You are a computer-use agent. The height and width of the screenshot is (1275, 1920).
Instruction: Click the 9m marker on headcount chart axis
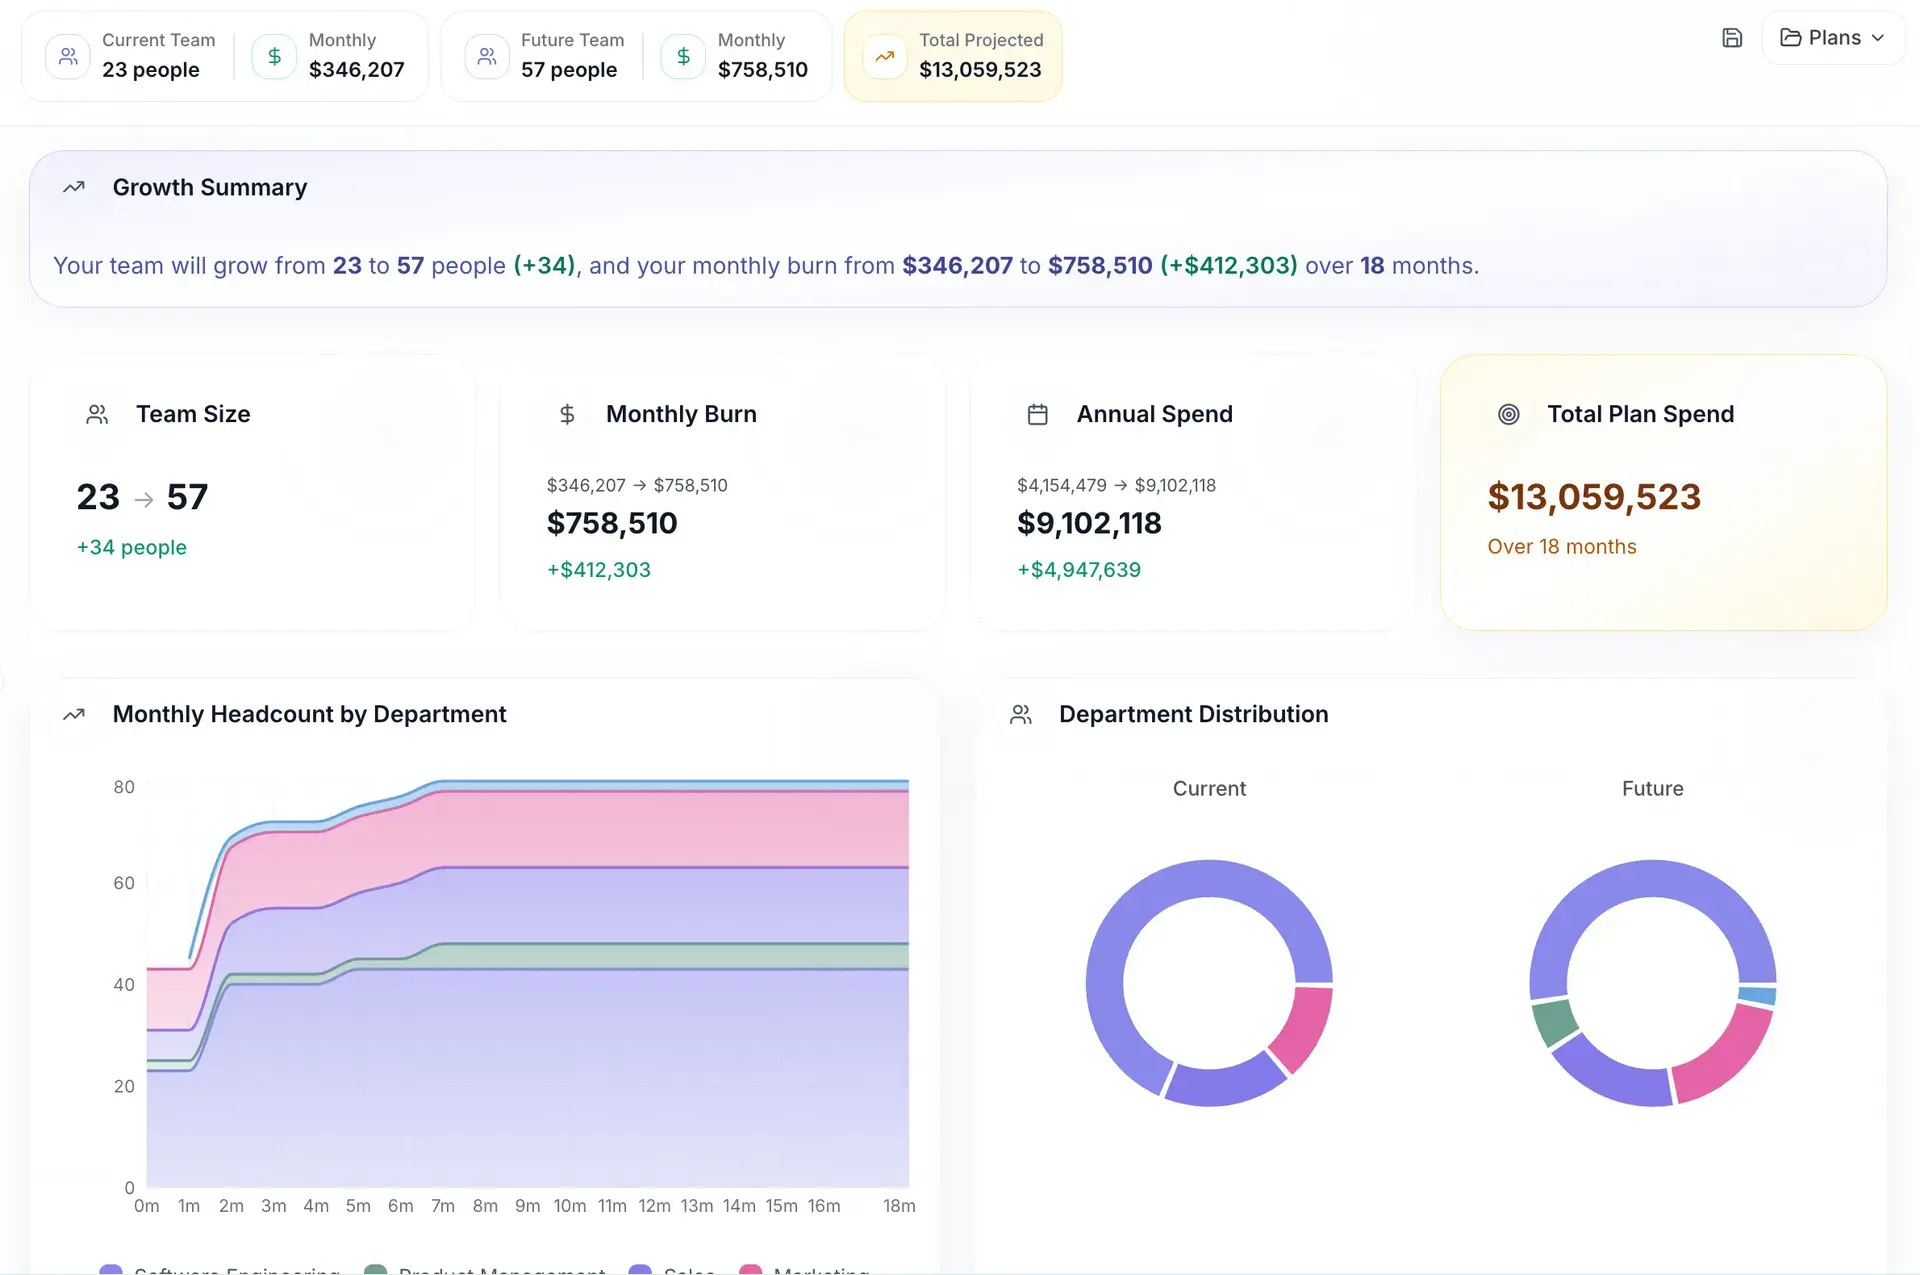[x=527, y=1206]
